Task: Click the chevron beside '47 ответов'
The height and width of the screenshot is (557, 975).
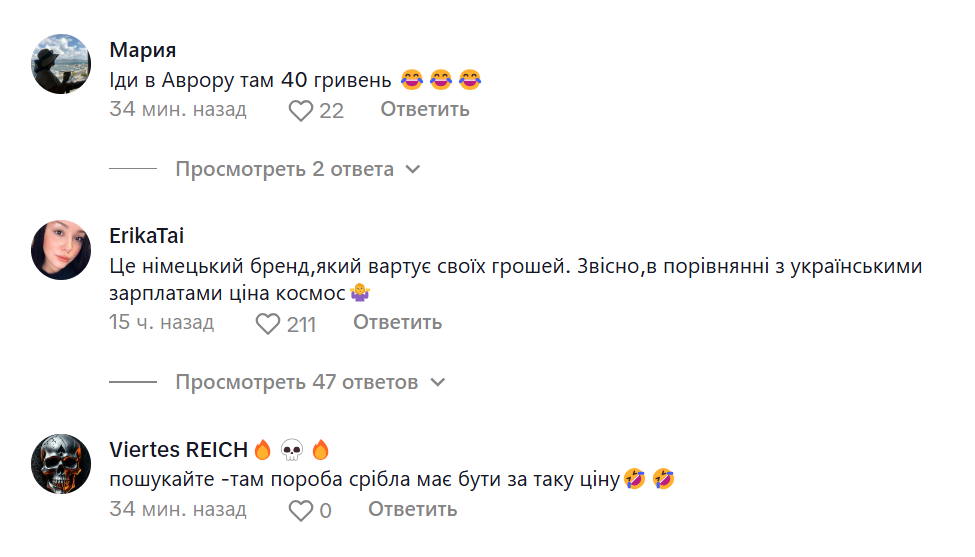Action: (437, 383)
